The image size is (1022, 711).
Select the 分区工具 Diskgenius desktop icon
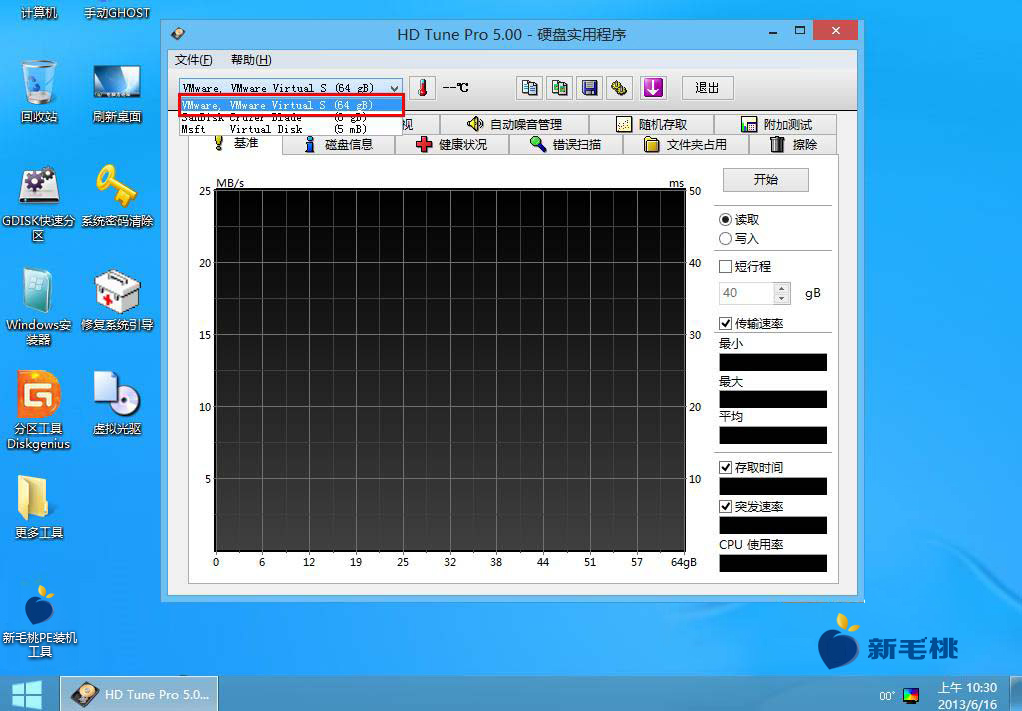coord(38,411)
